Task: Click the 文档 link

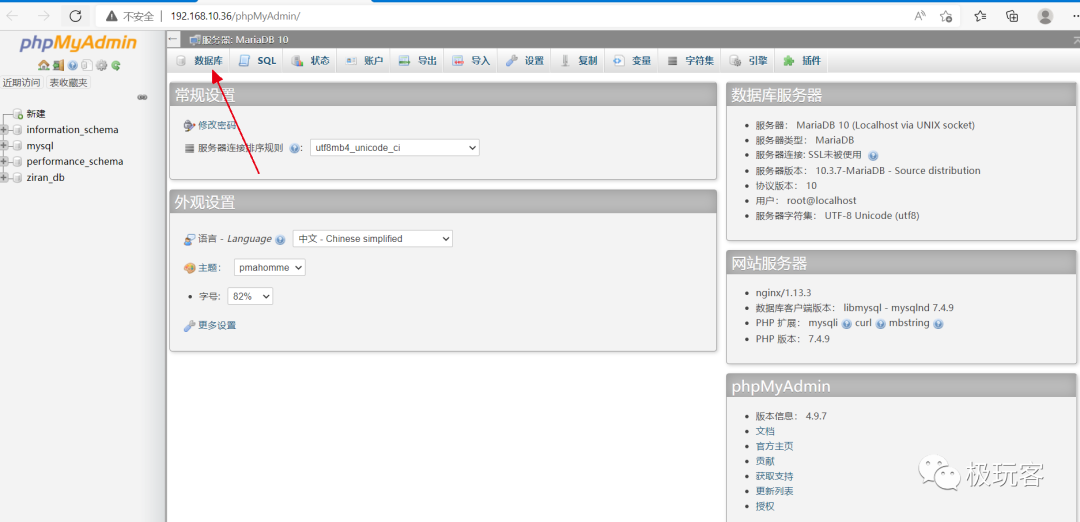Action: pos(765,431)
